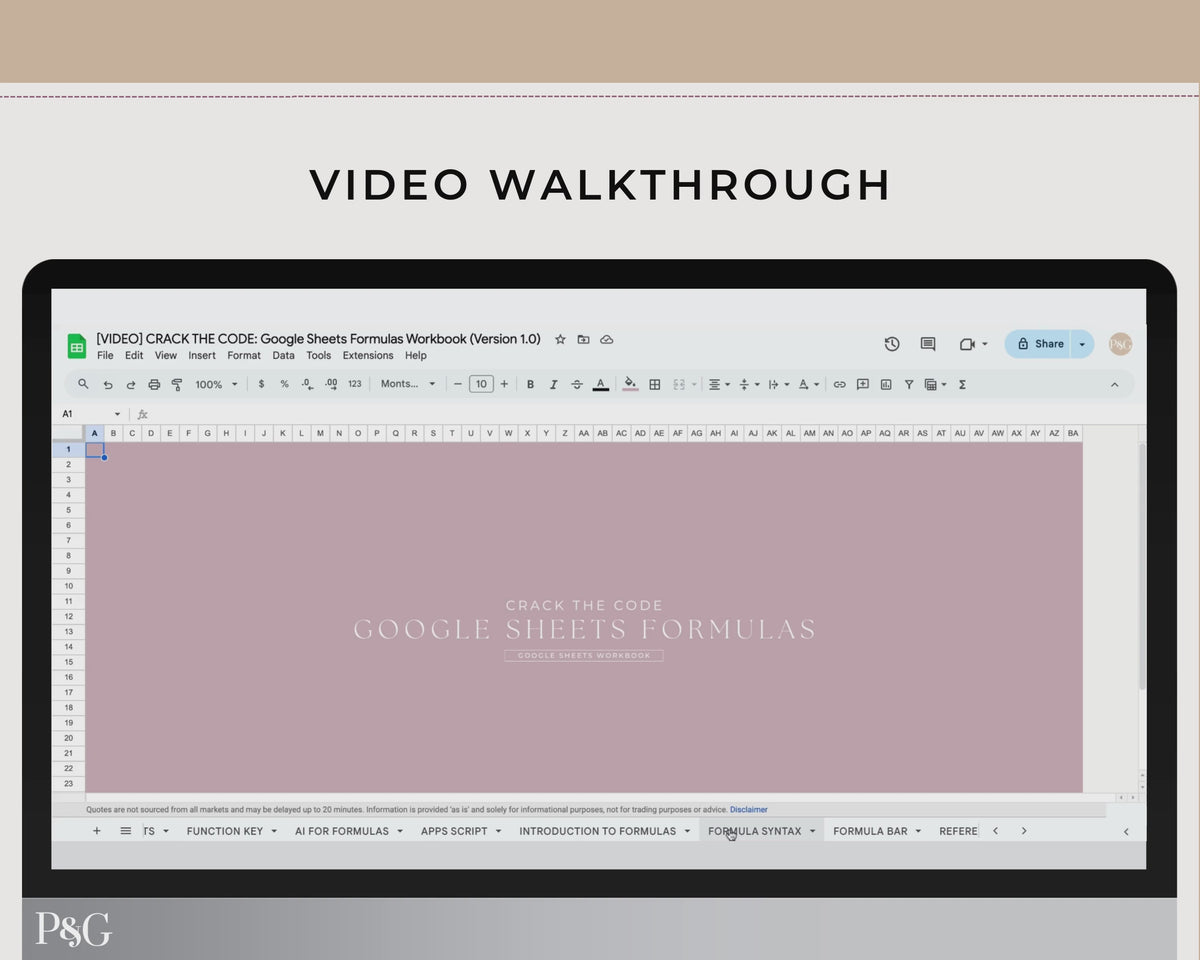Viewport: 1200px width, 960px height.
Task: Open the Tools menu
Action: [x=319, y=355]
